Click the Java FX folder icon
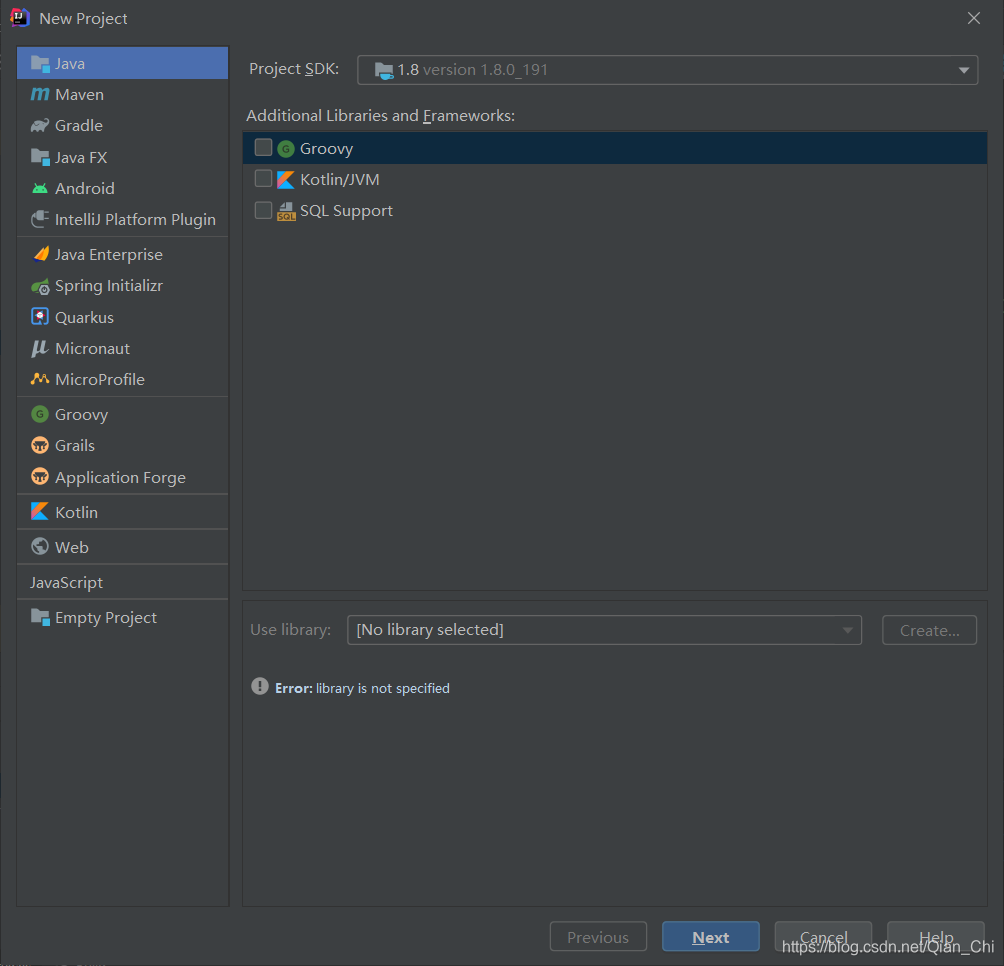 pyautogui.click(x=40, y=157)
